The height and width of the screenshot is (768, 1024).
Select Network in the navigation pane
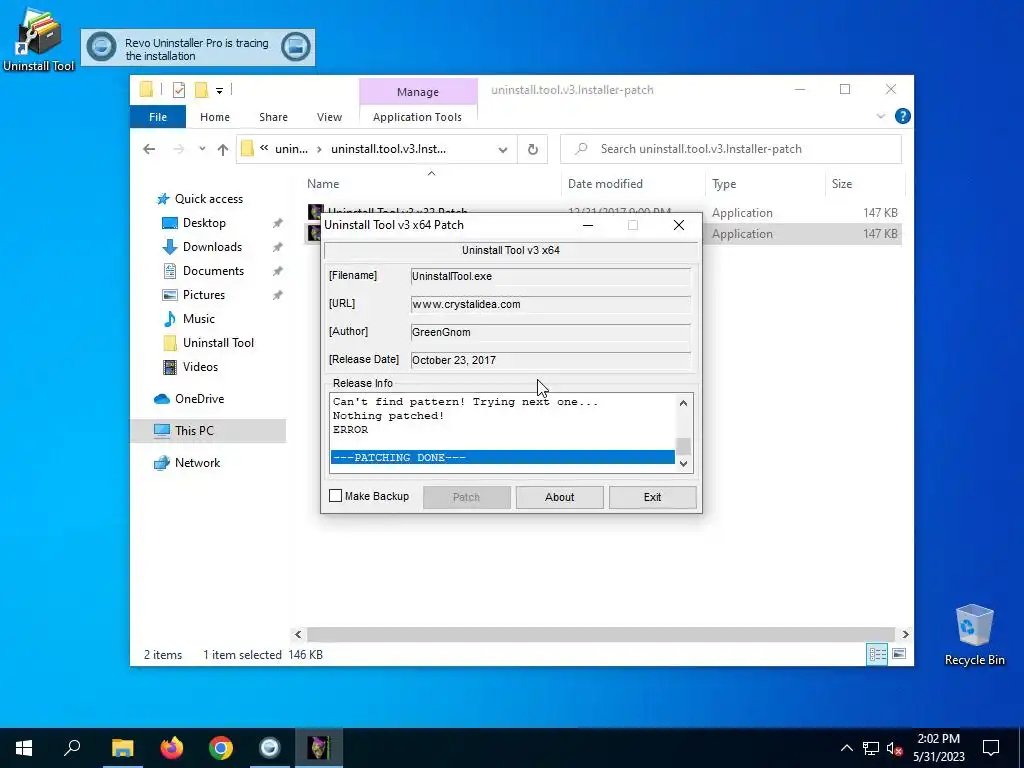pos(197,463)
